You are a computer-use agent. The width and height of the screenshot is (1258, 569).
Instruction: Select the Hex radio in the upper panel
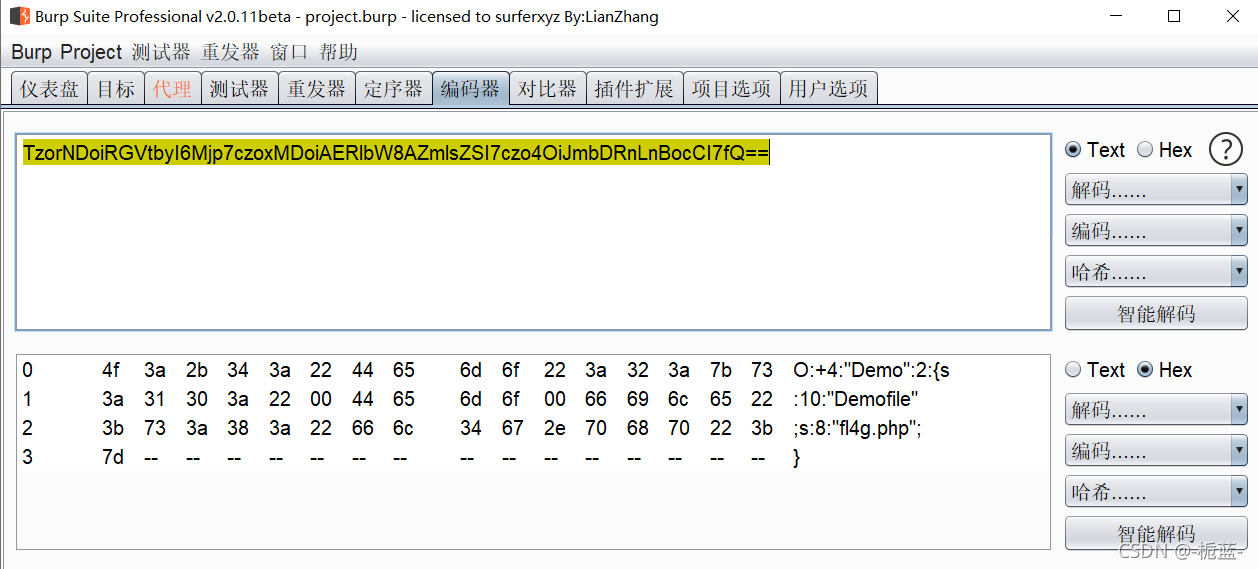click(x=1165, y=150)
